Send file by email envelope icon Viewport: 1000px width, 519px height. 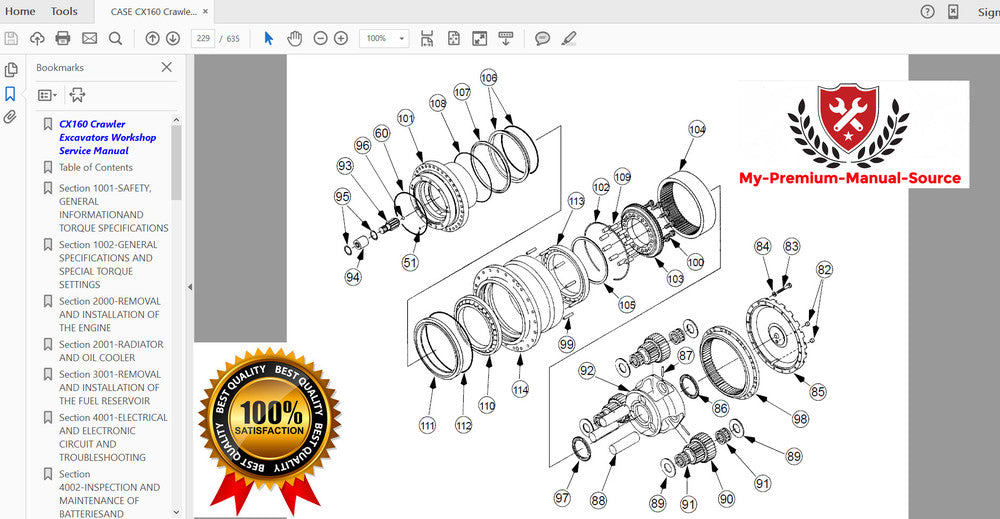coord(89,38)
